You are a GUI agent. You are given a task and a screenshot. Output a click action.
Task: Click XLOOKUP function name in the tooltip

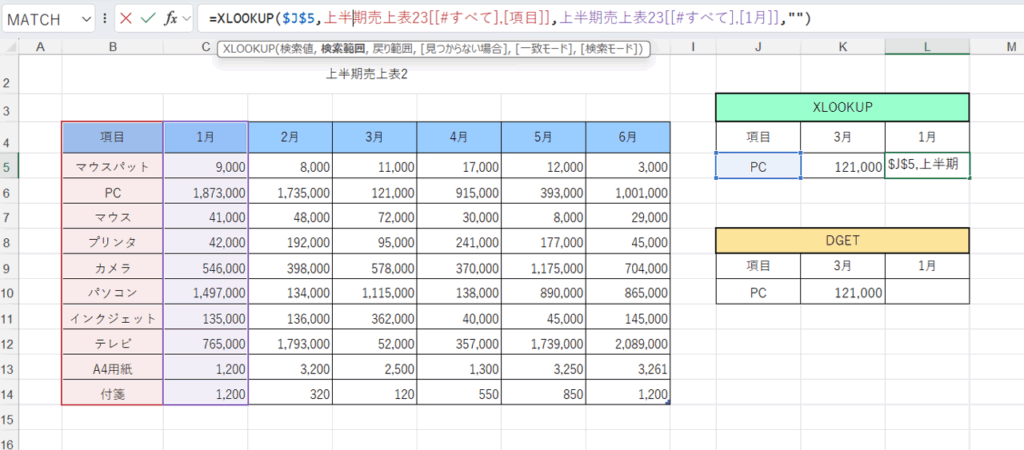[x=251, y=48]
